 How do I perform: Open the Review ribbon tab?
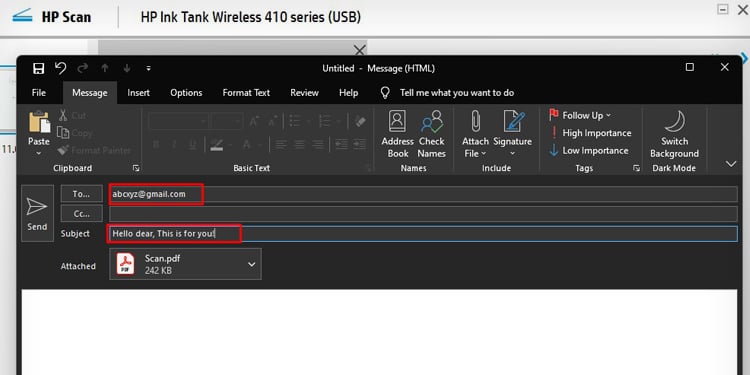(304, 93)
